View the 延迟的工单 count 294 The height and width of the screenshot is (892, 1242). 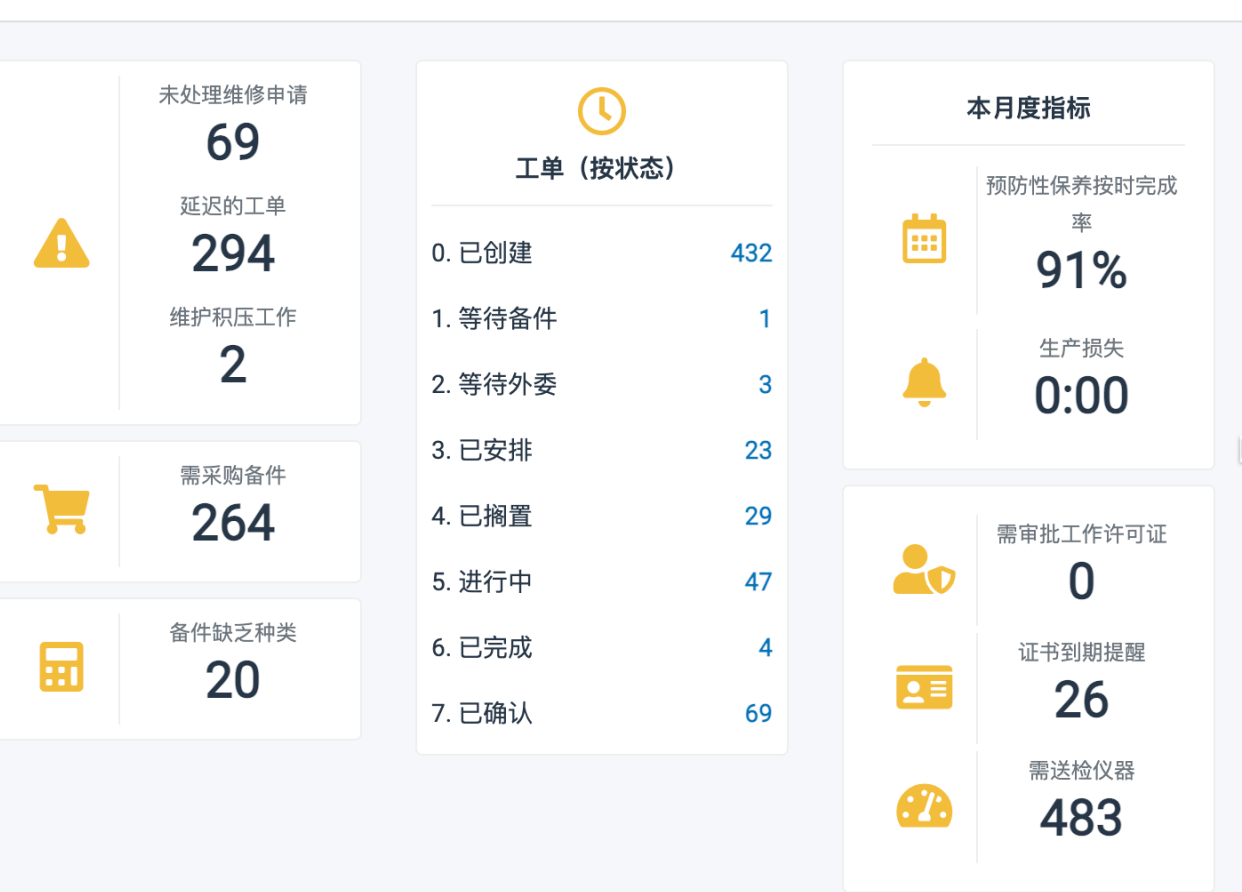tap(233, 252)
